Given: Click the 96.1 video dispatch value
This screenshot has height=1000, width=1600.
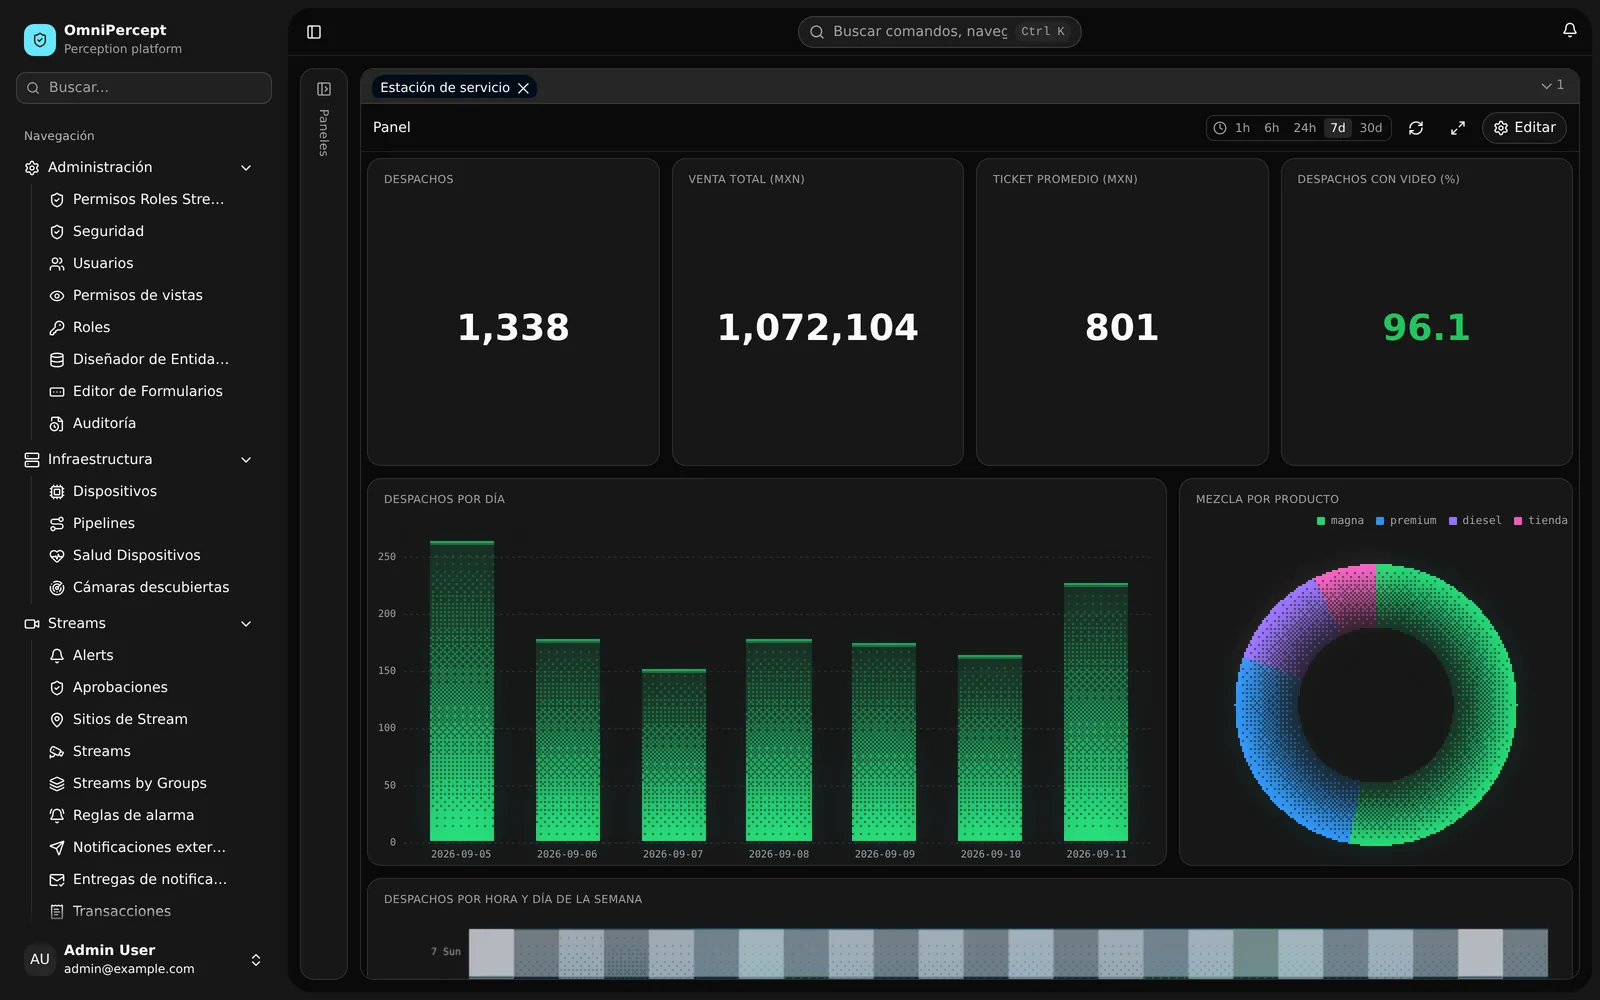Looking at the screenshot, I should point(1426,328).
